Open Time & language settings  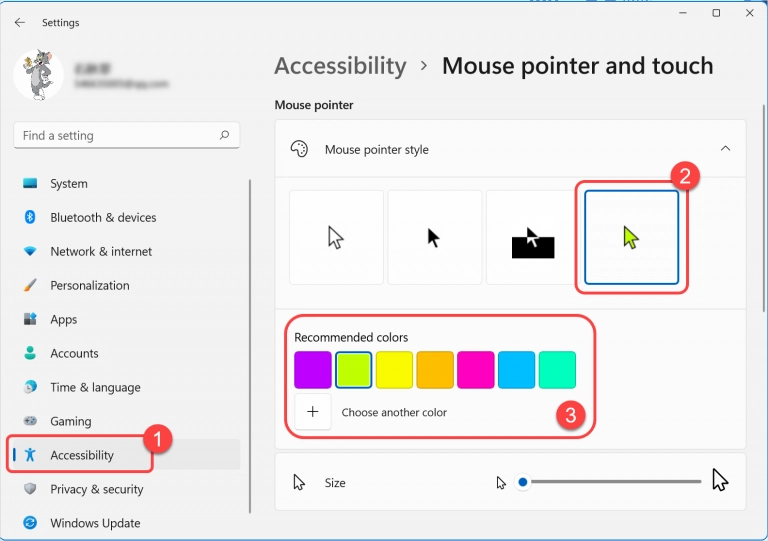pos(126,387)
